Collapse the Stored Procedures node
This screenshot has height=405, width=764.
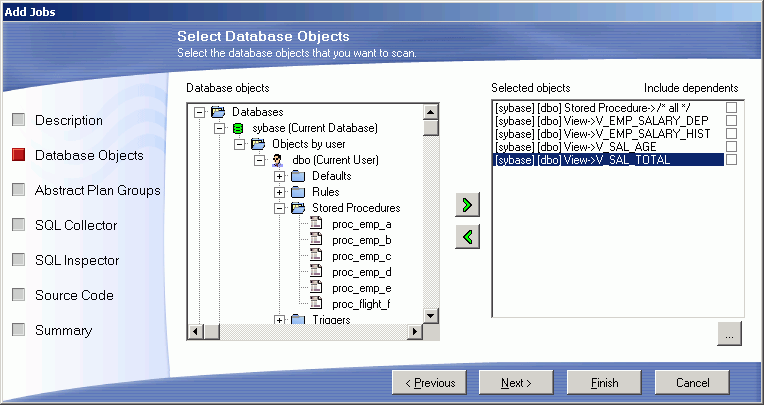point(279,208)
